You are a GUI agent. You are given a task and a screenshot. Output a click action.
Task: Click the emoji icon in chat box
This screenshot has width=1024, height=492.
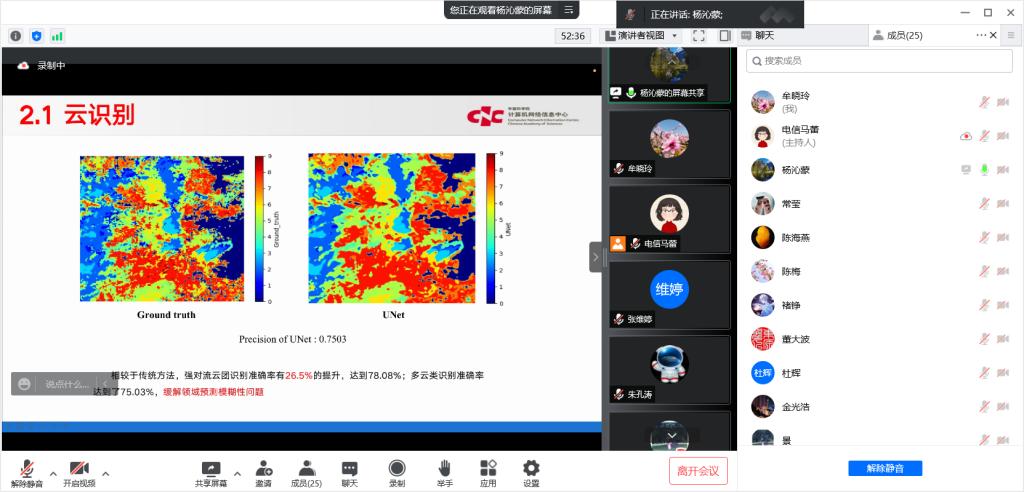point(24,384)
